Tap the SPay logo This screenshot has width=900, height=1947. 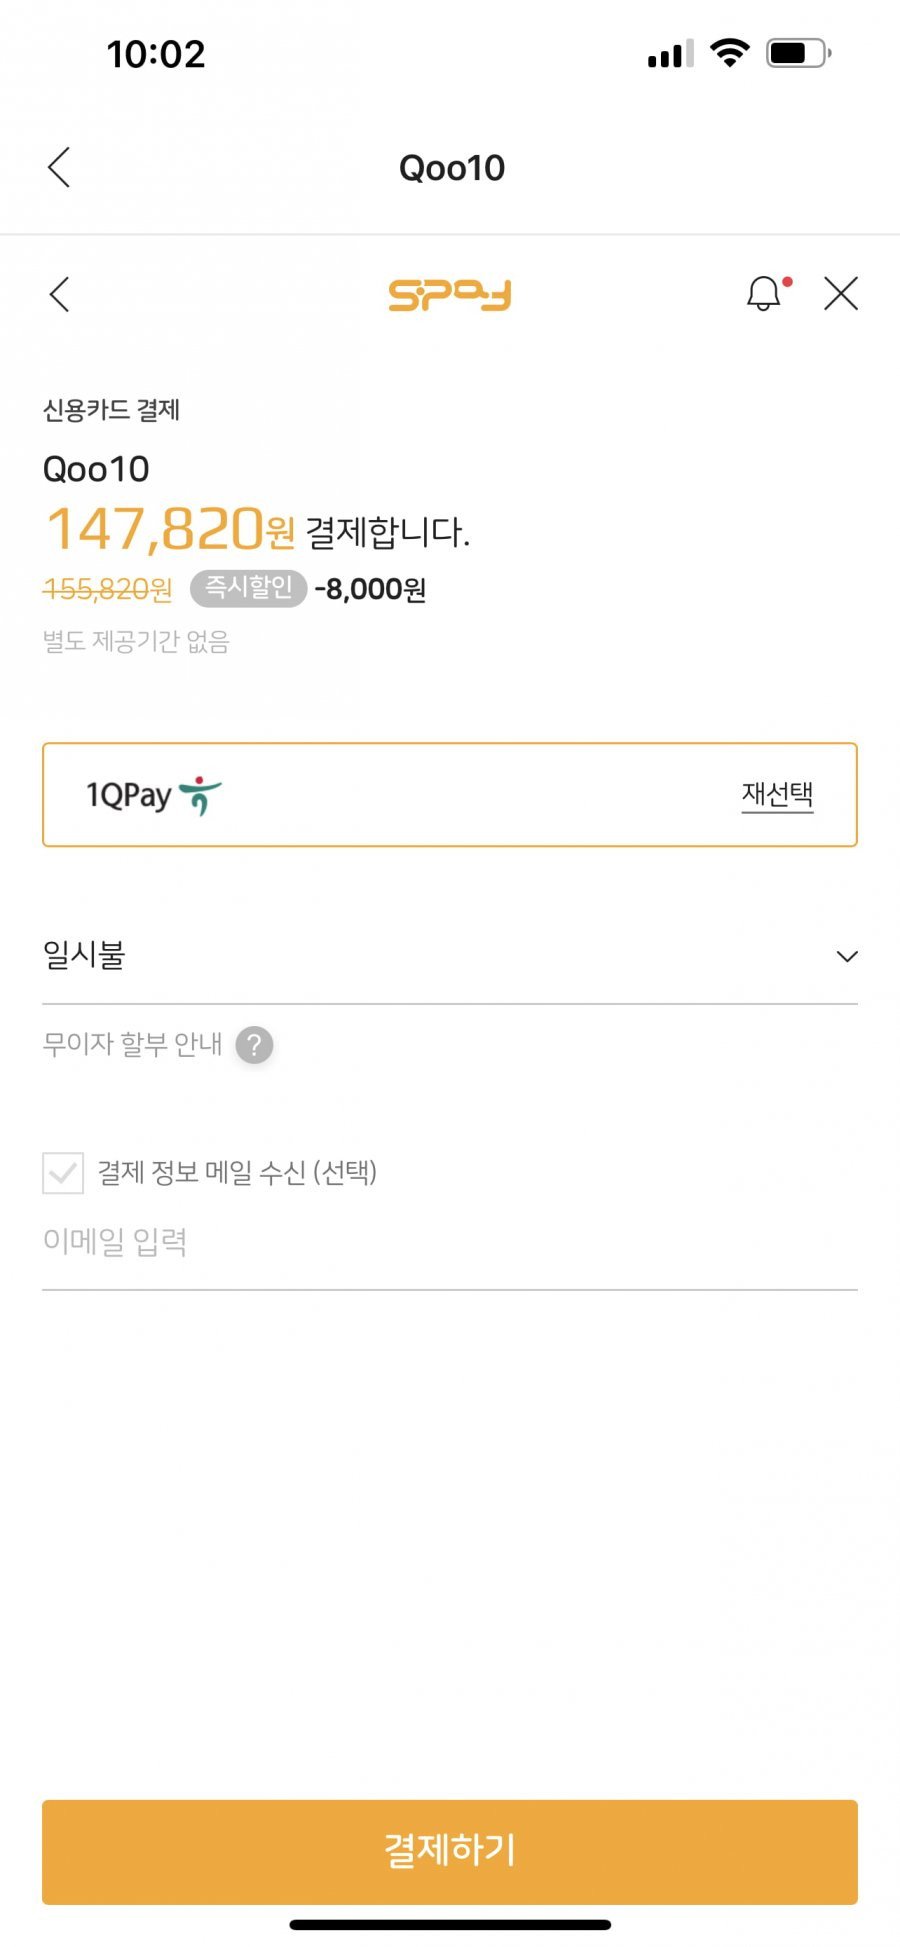point(450,295)
